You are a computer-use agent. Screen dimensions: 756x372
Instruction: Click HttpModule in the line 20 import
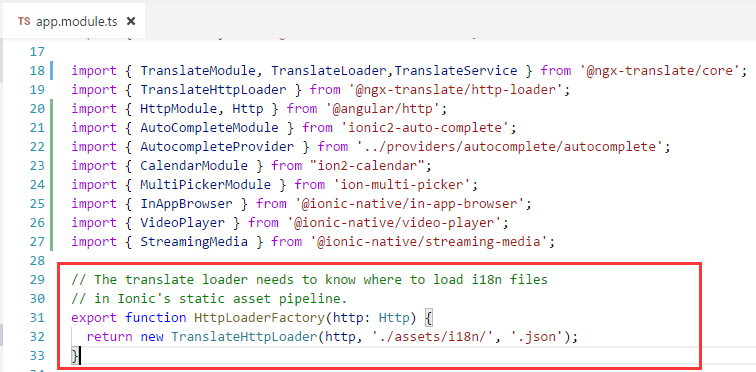[178, 109]
